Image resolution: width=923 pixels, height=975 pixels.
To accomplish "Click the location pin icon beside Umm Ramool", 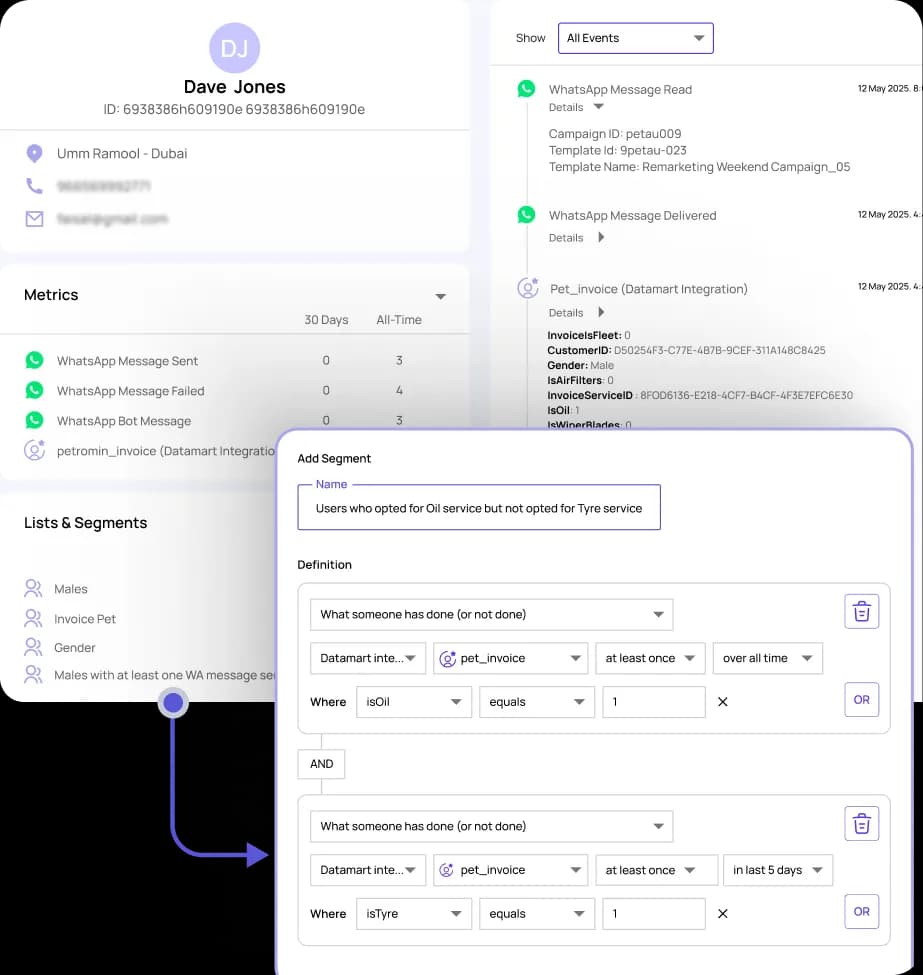I will point(34,154).
